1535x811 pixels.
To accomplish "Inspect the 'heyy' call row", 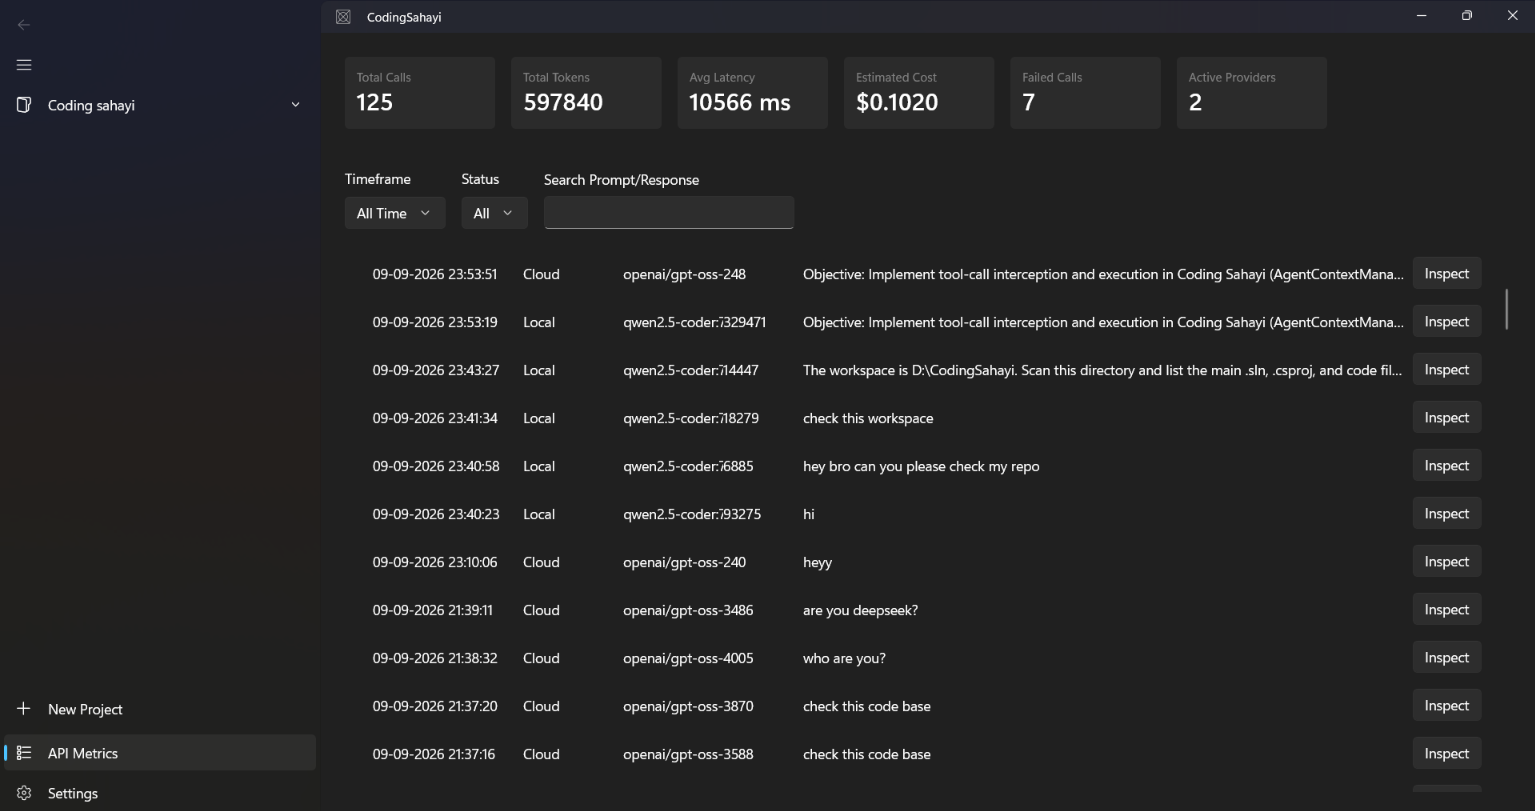I will coord(1446,561).
